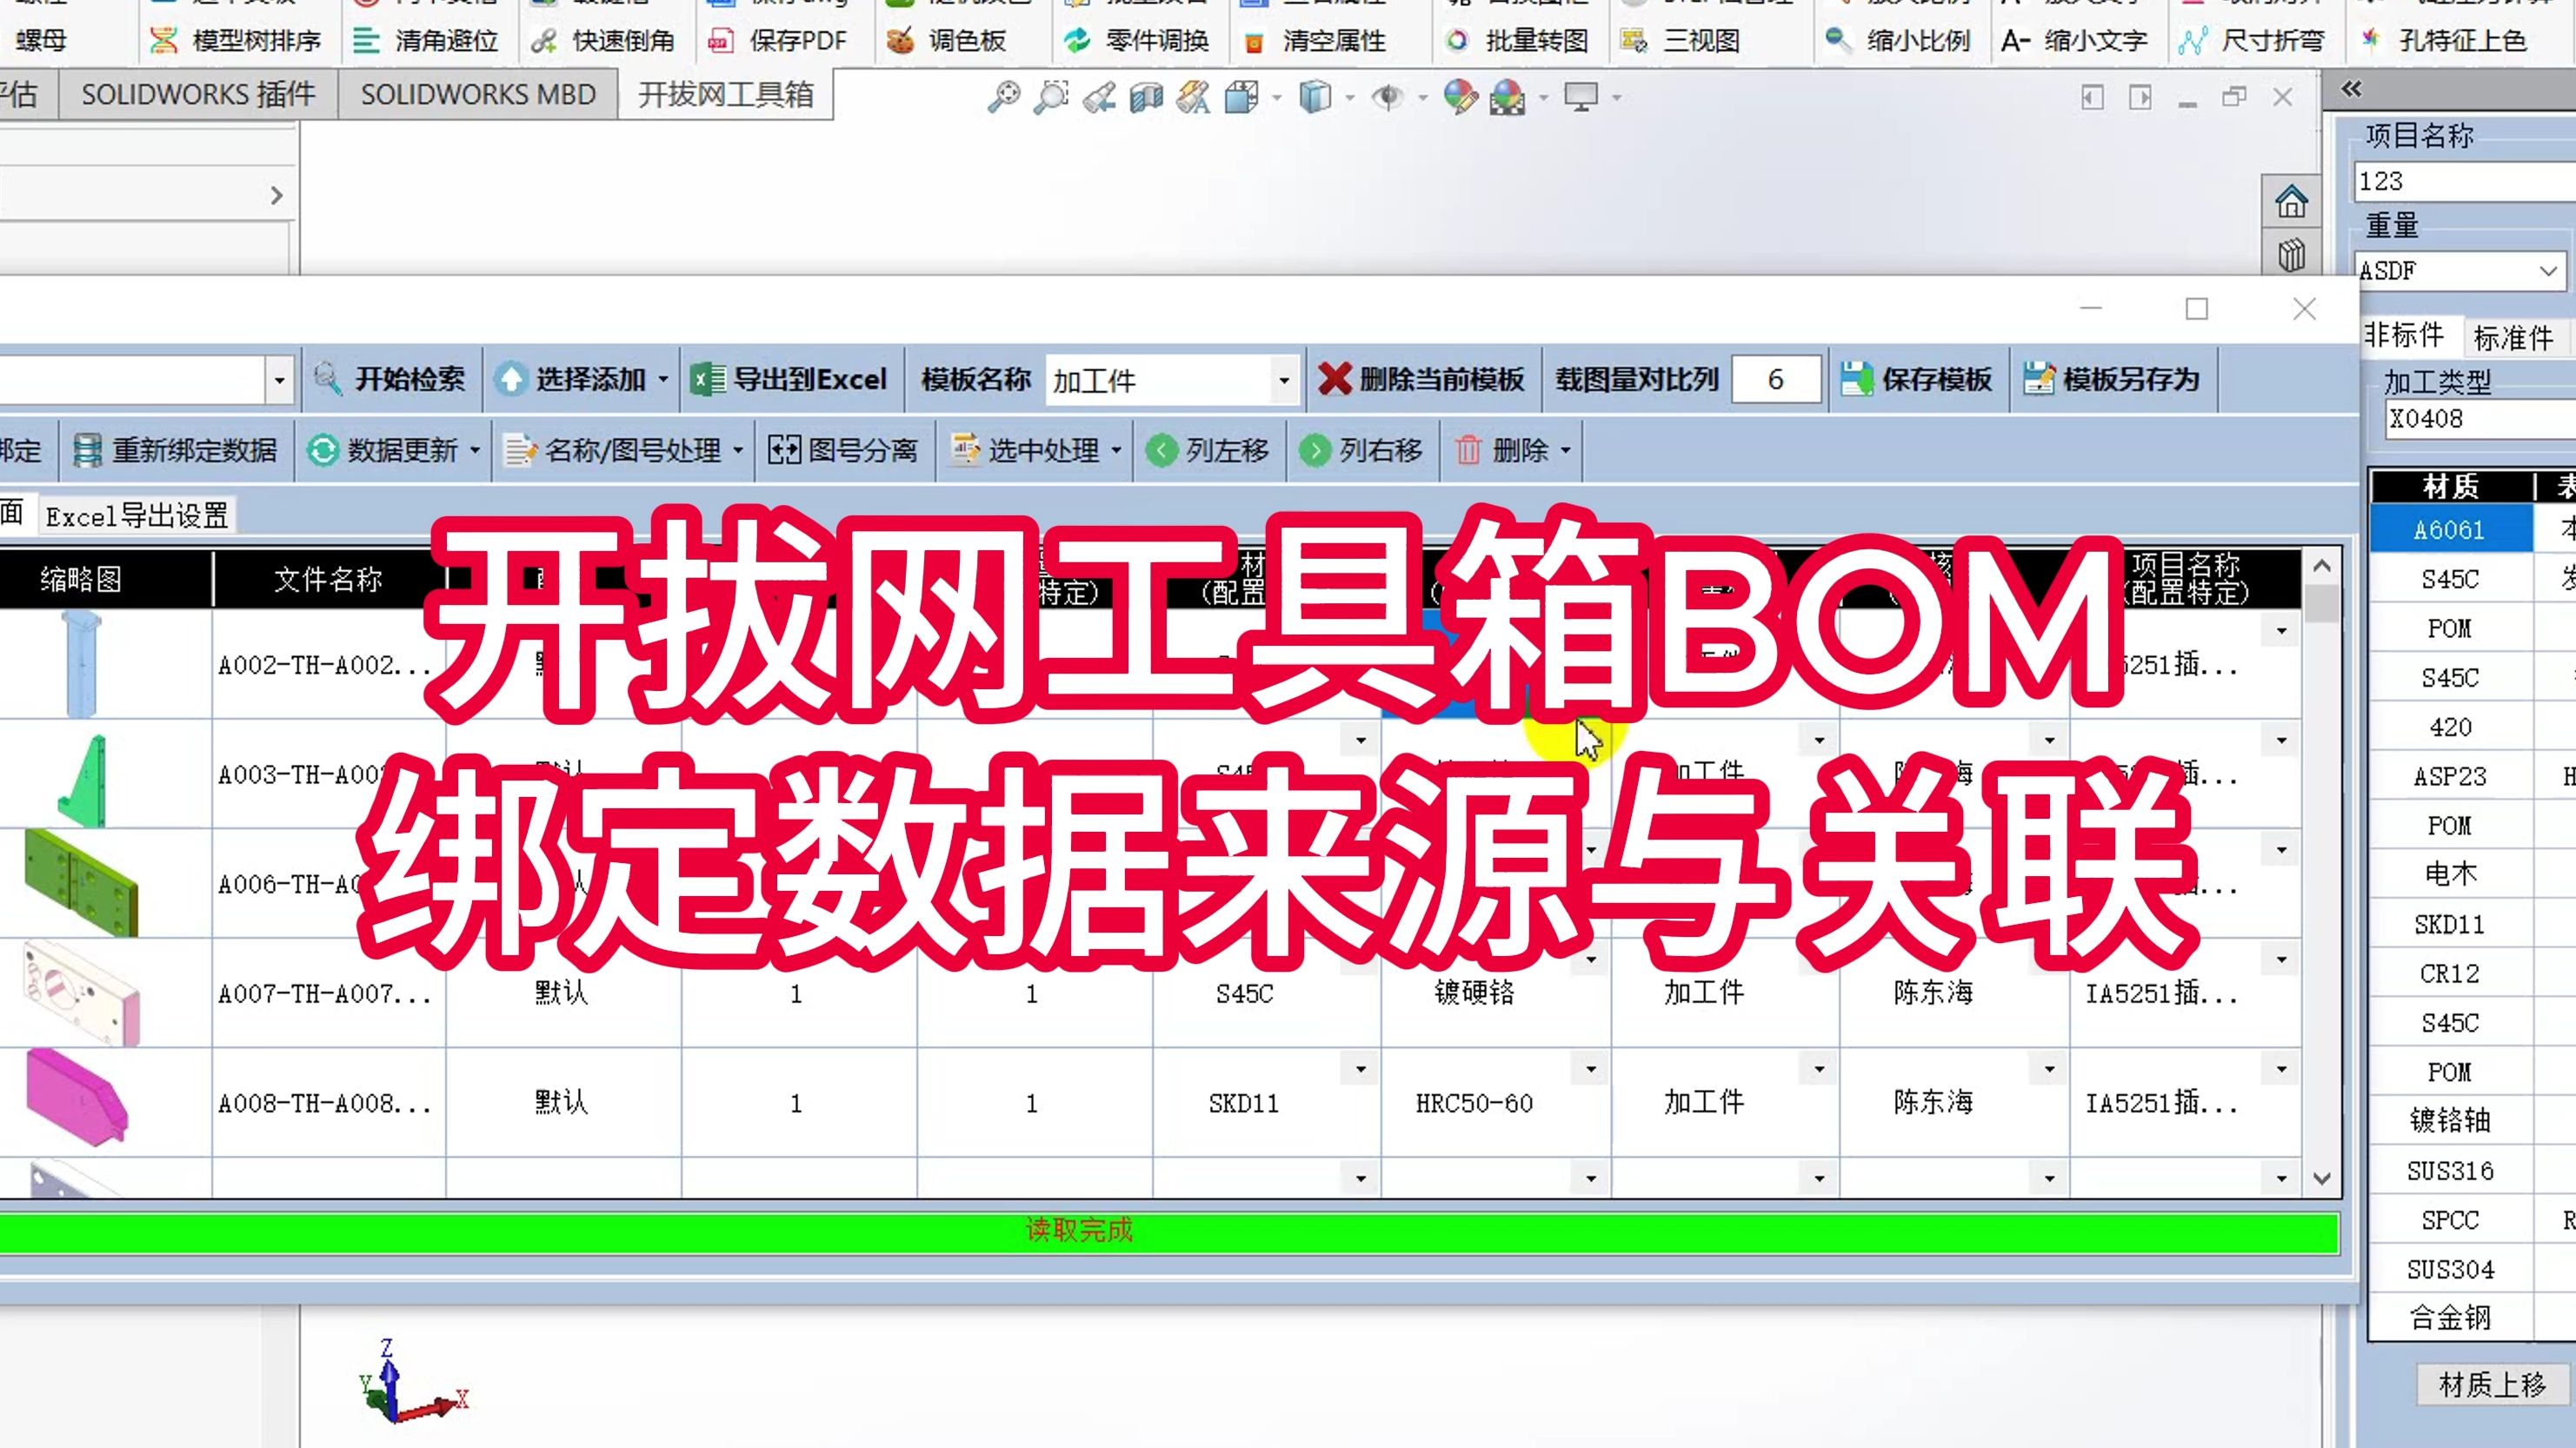
Task: Click 导出到Excel button
Action: tap(790, 379)
